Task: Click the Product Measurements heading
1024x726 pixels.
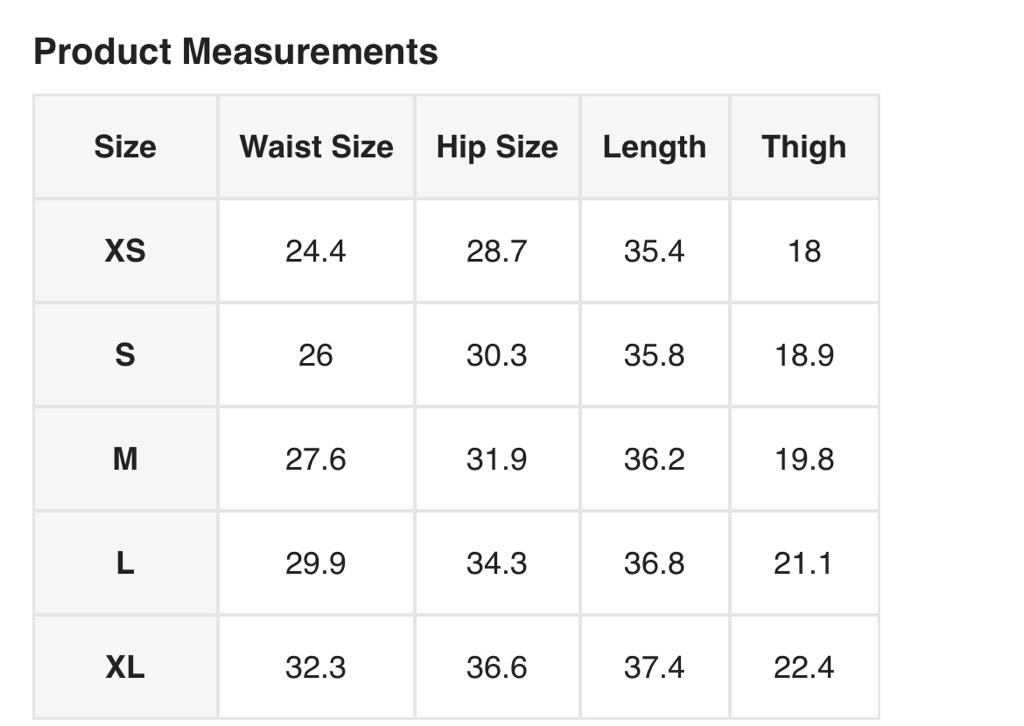Action: 235,52
